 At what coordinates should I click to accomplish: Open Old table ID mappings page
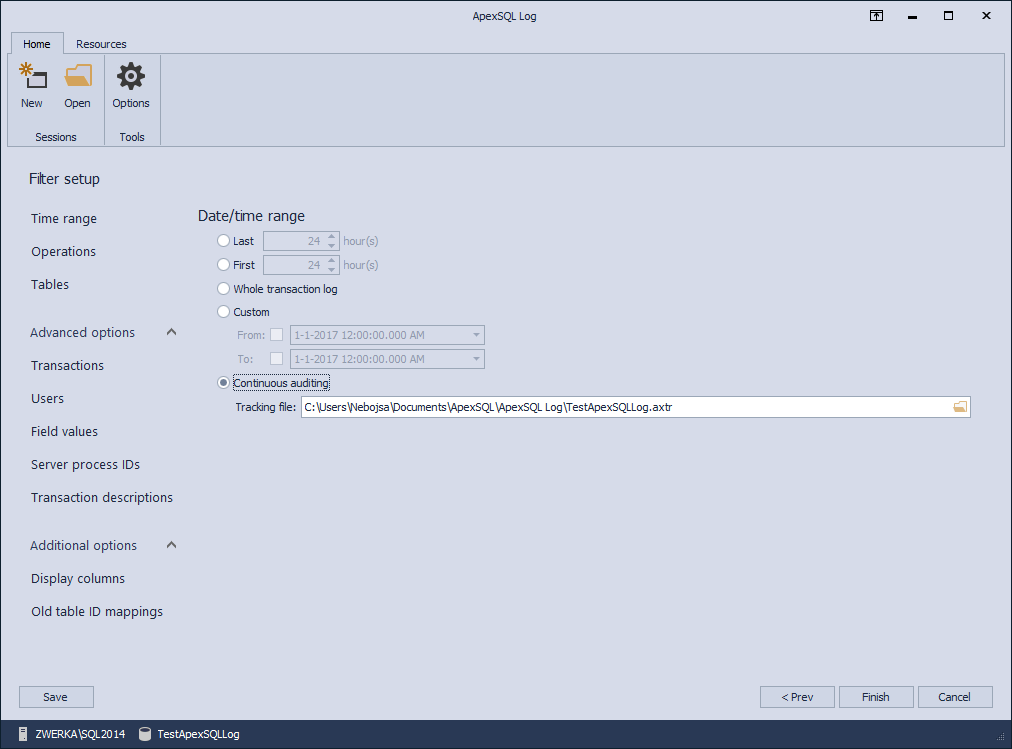pos(97,612)
